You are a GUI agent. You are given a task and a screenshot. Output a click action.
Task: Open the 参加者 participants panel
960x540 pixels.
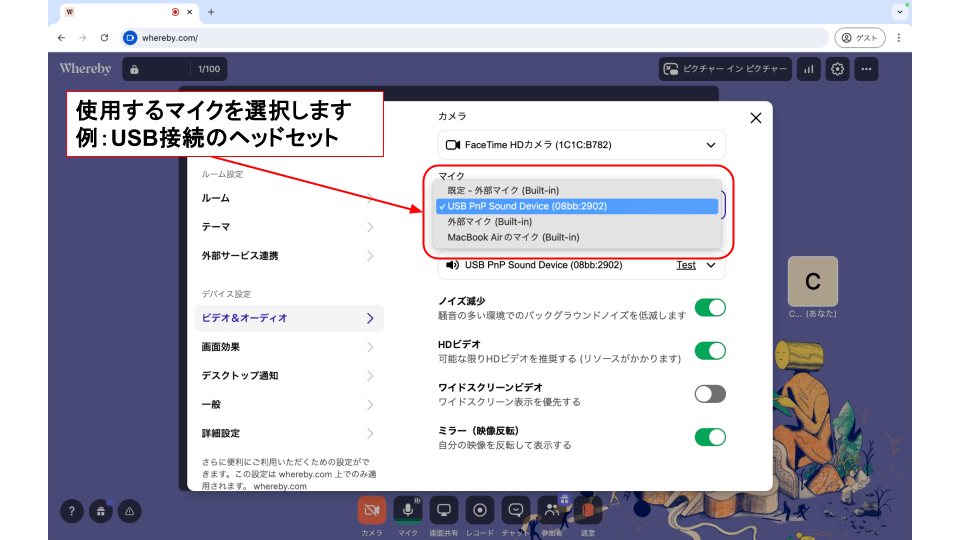[552, 510]
